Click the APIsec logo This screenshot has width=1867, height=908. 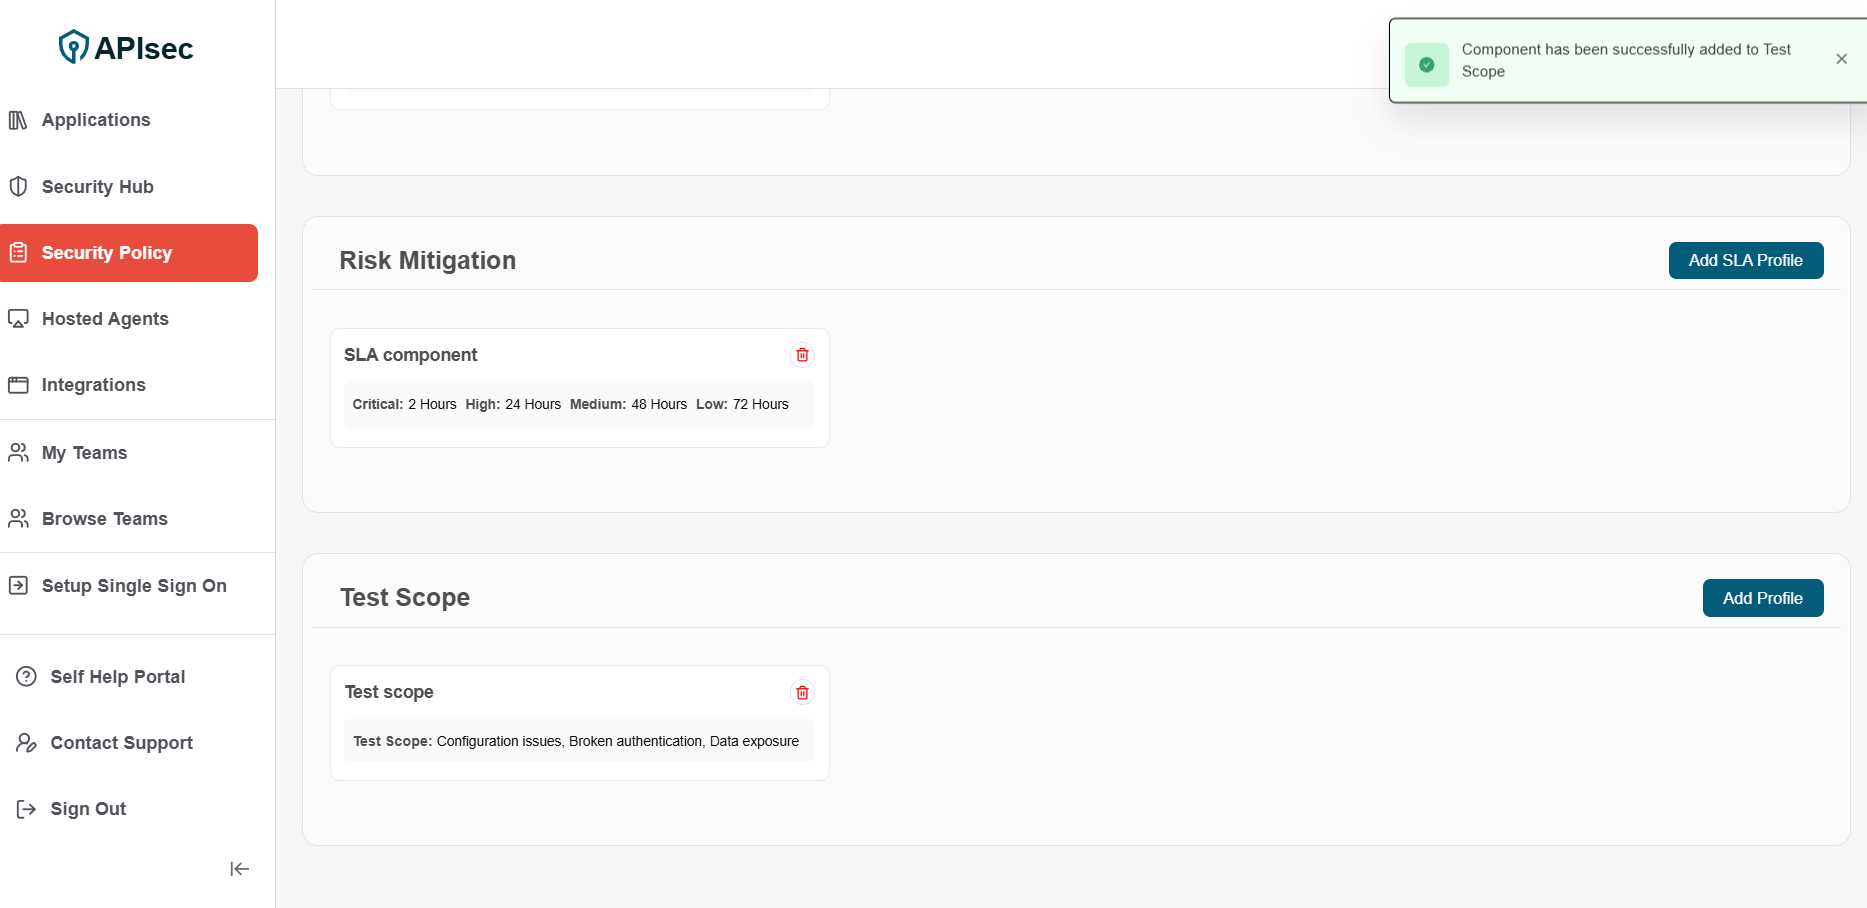tap(126, 47)
